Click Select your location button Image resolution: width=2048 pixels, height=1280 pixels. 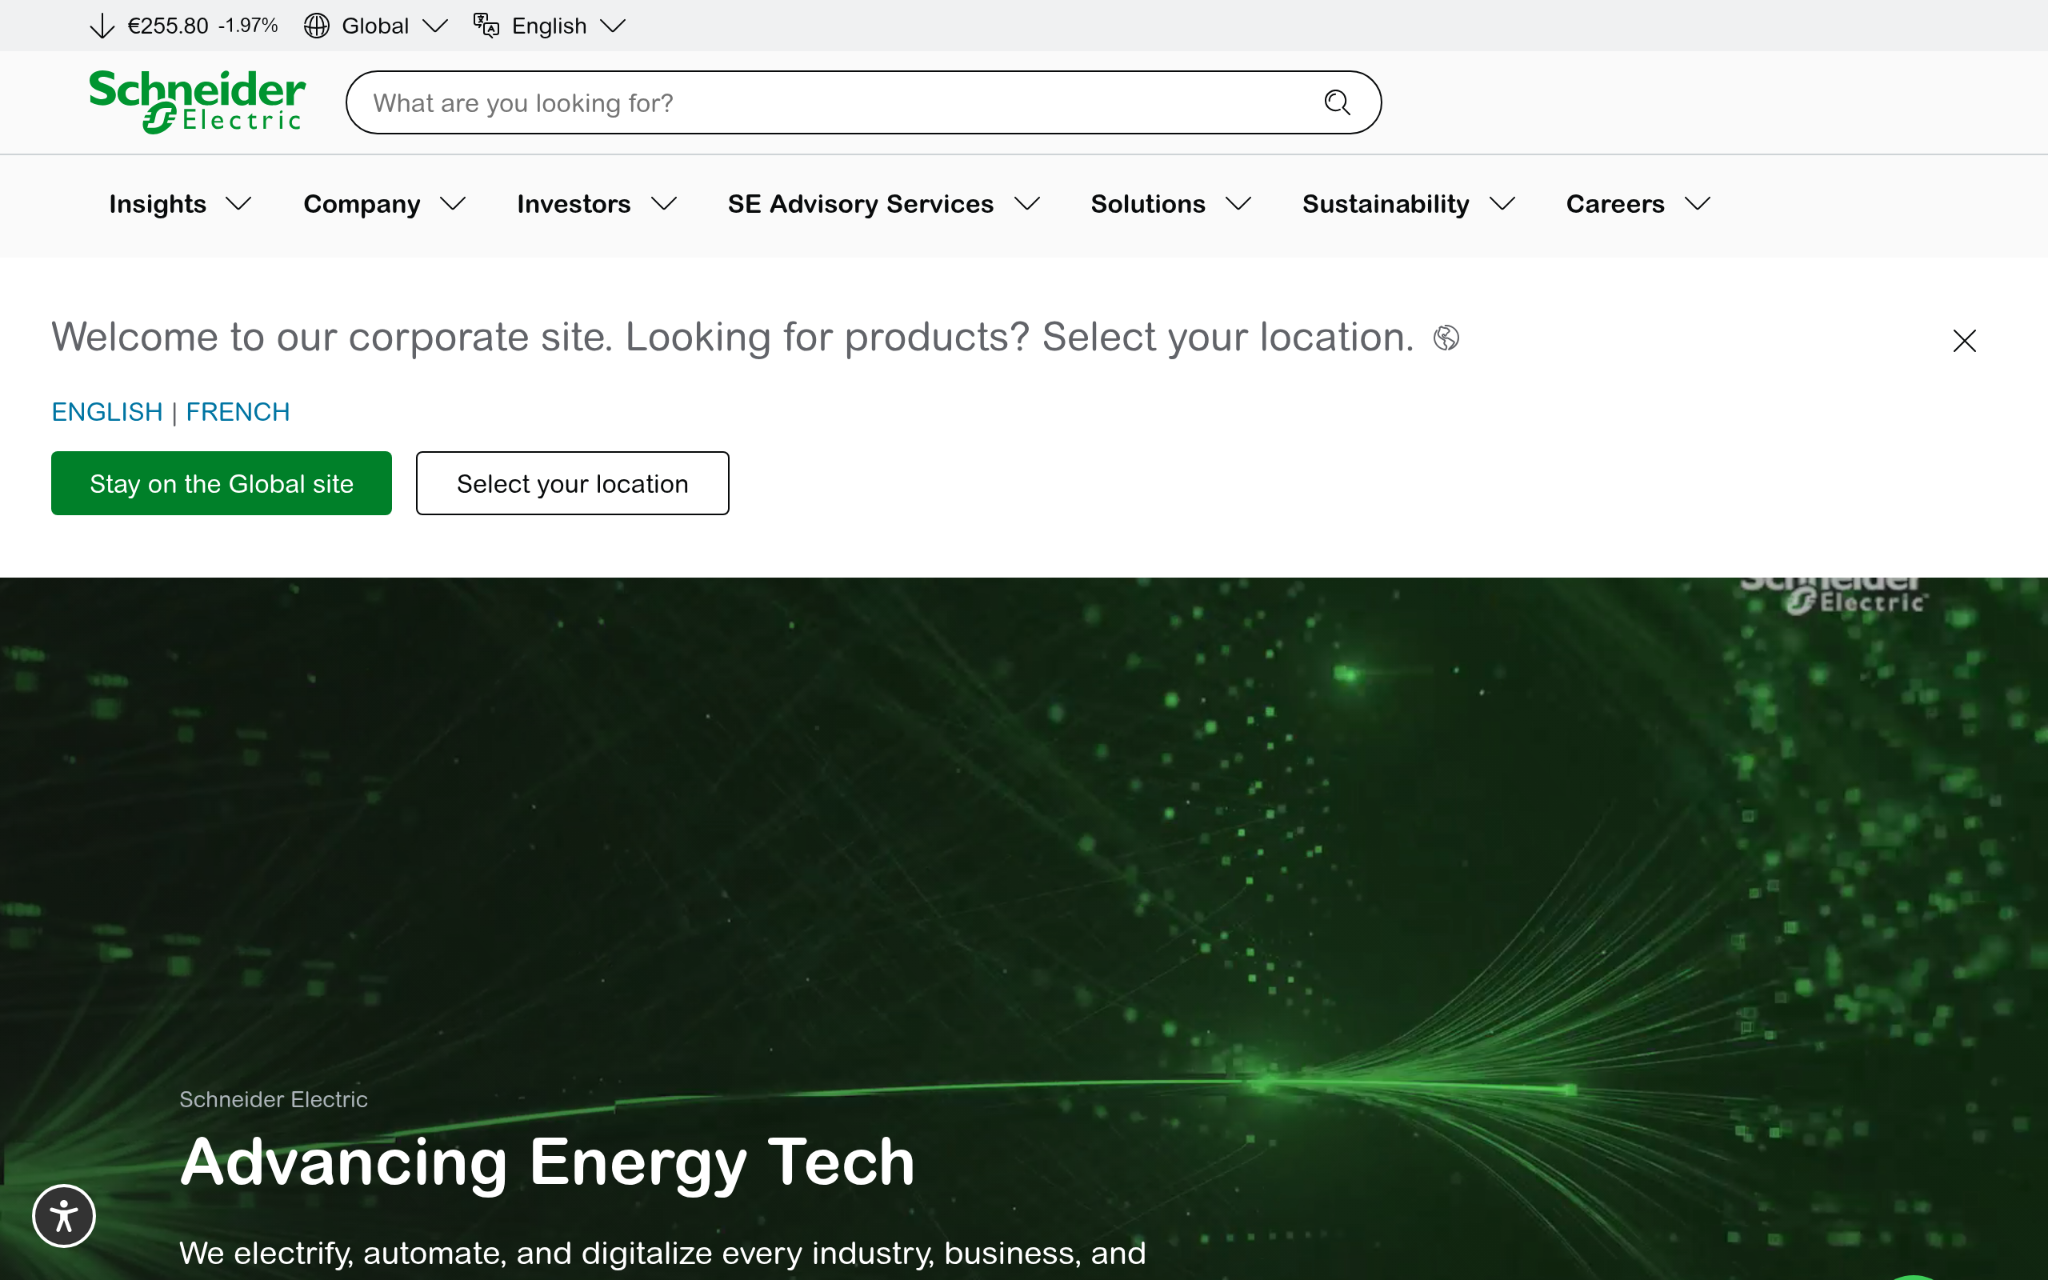pyautogui.click(x=572, y=483)
